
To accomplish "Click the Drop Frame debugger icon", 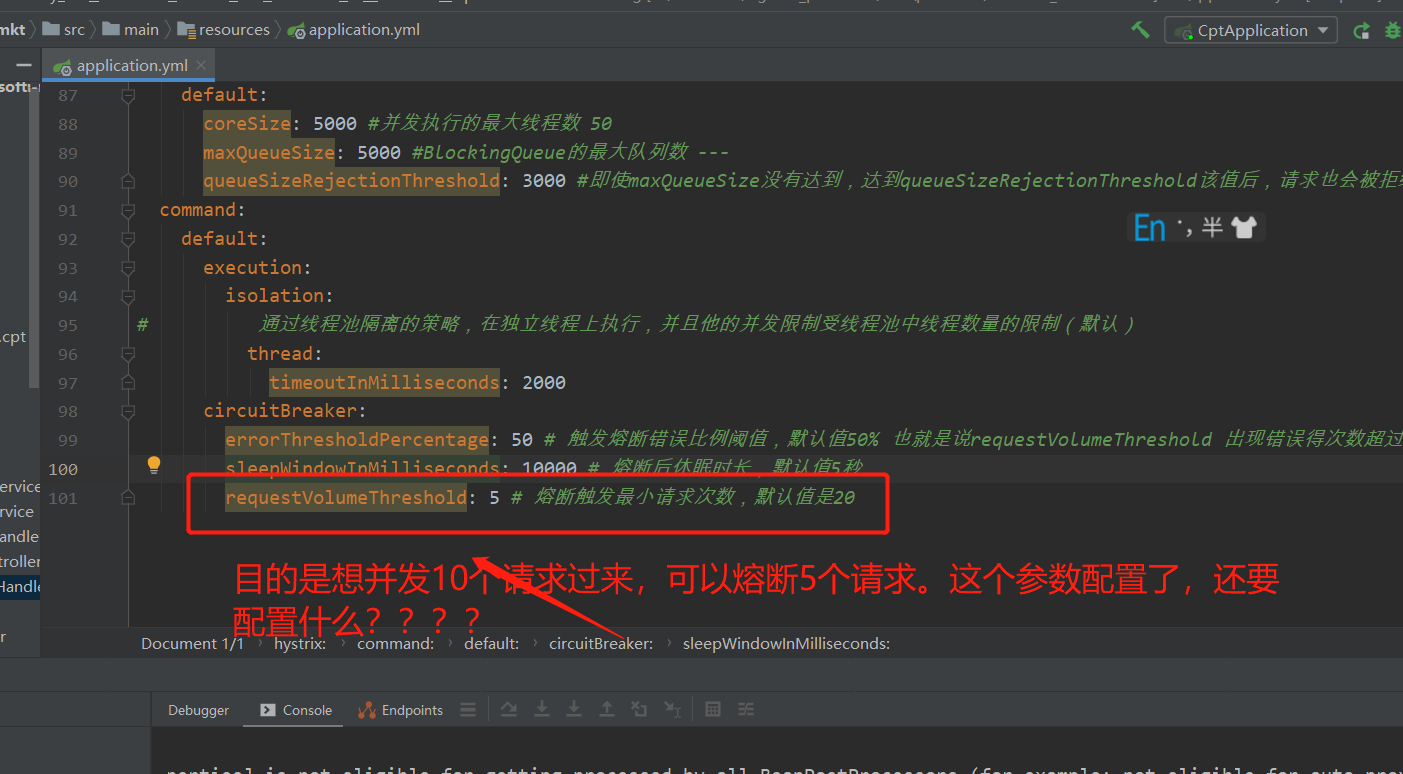I will coord(640,709).
